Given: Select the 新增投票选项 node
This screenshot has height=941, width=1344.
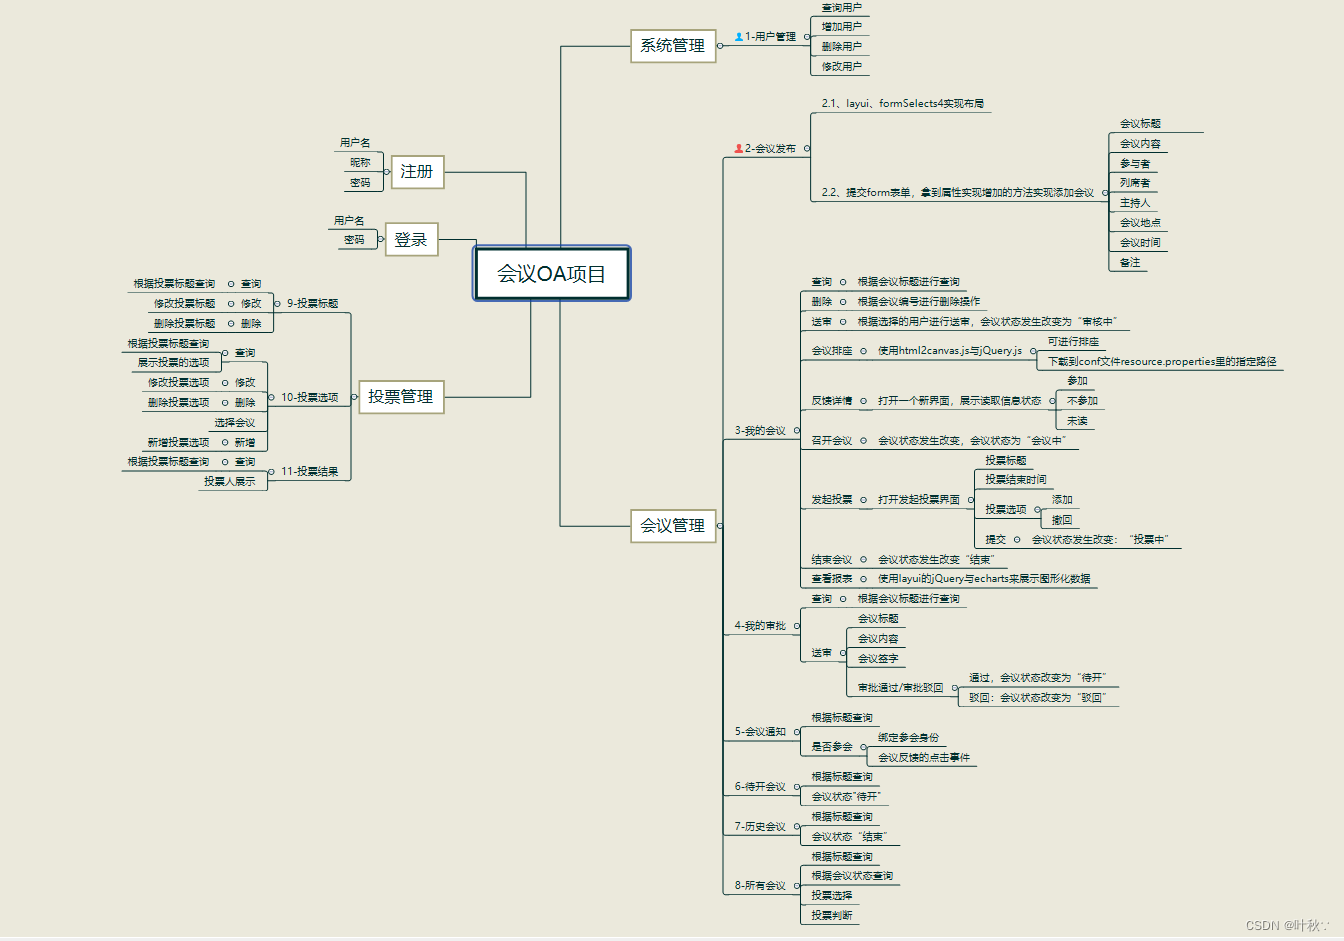Looking at the screenshot, I should [178, 443].
